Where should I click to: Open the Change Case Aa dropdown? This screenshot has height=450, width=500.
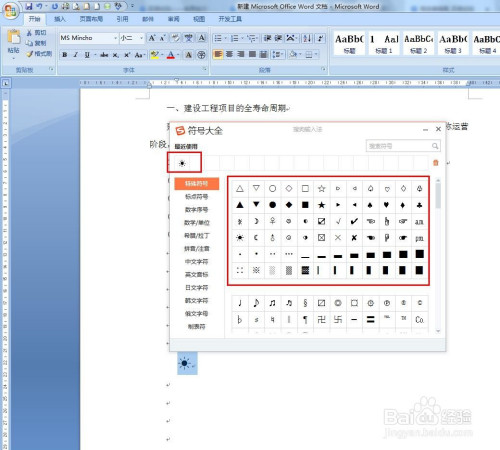[139, 55]
